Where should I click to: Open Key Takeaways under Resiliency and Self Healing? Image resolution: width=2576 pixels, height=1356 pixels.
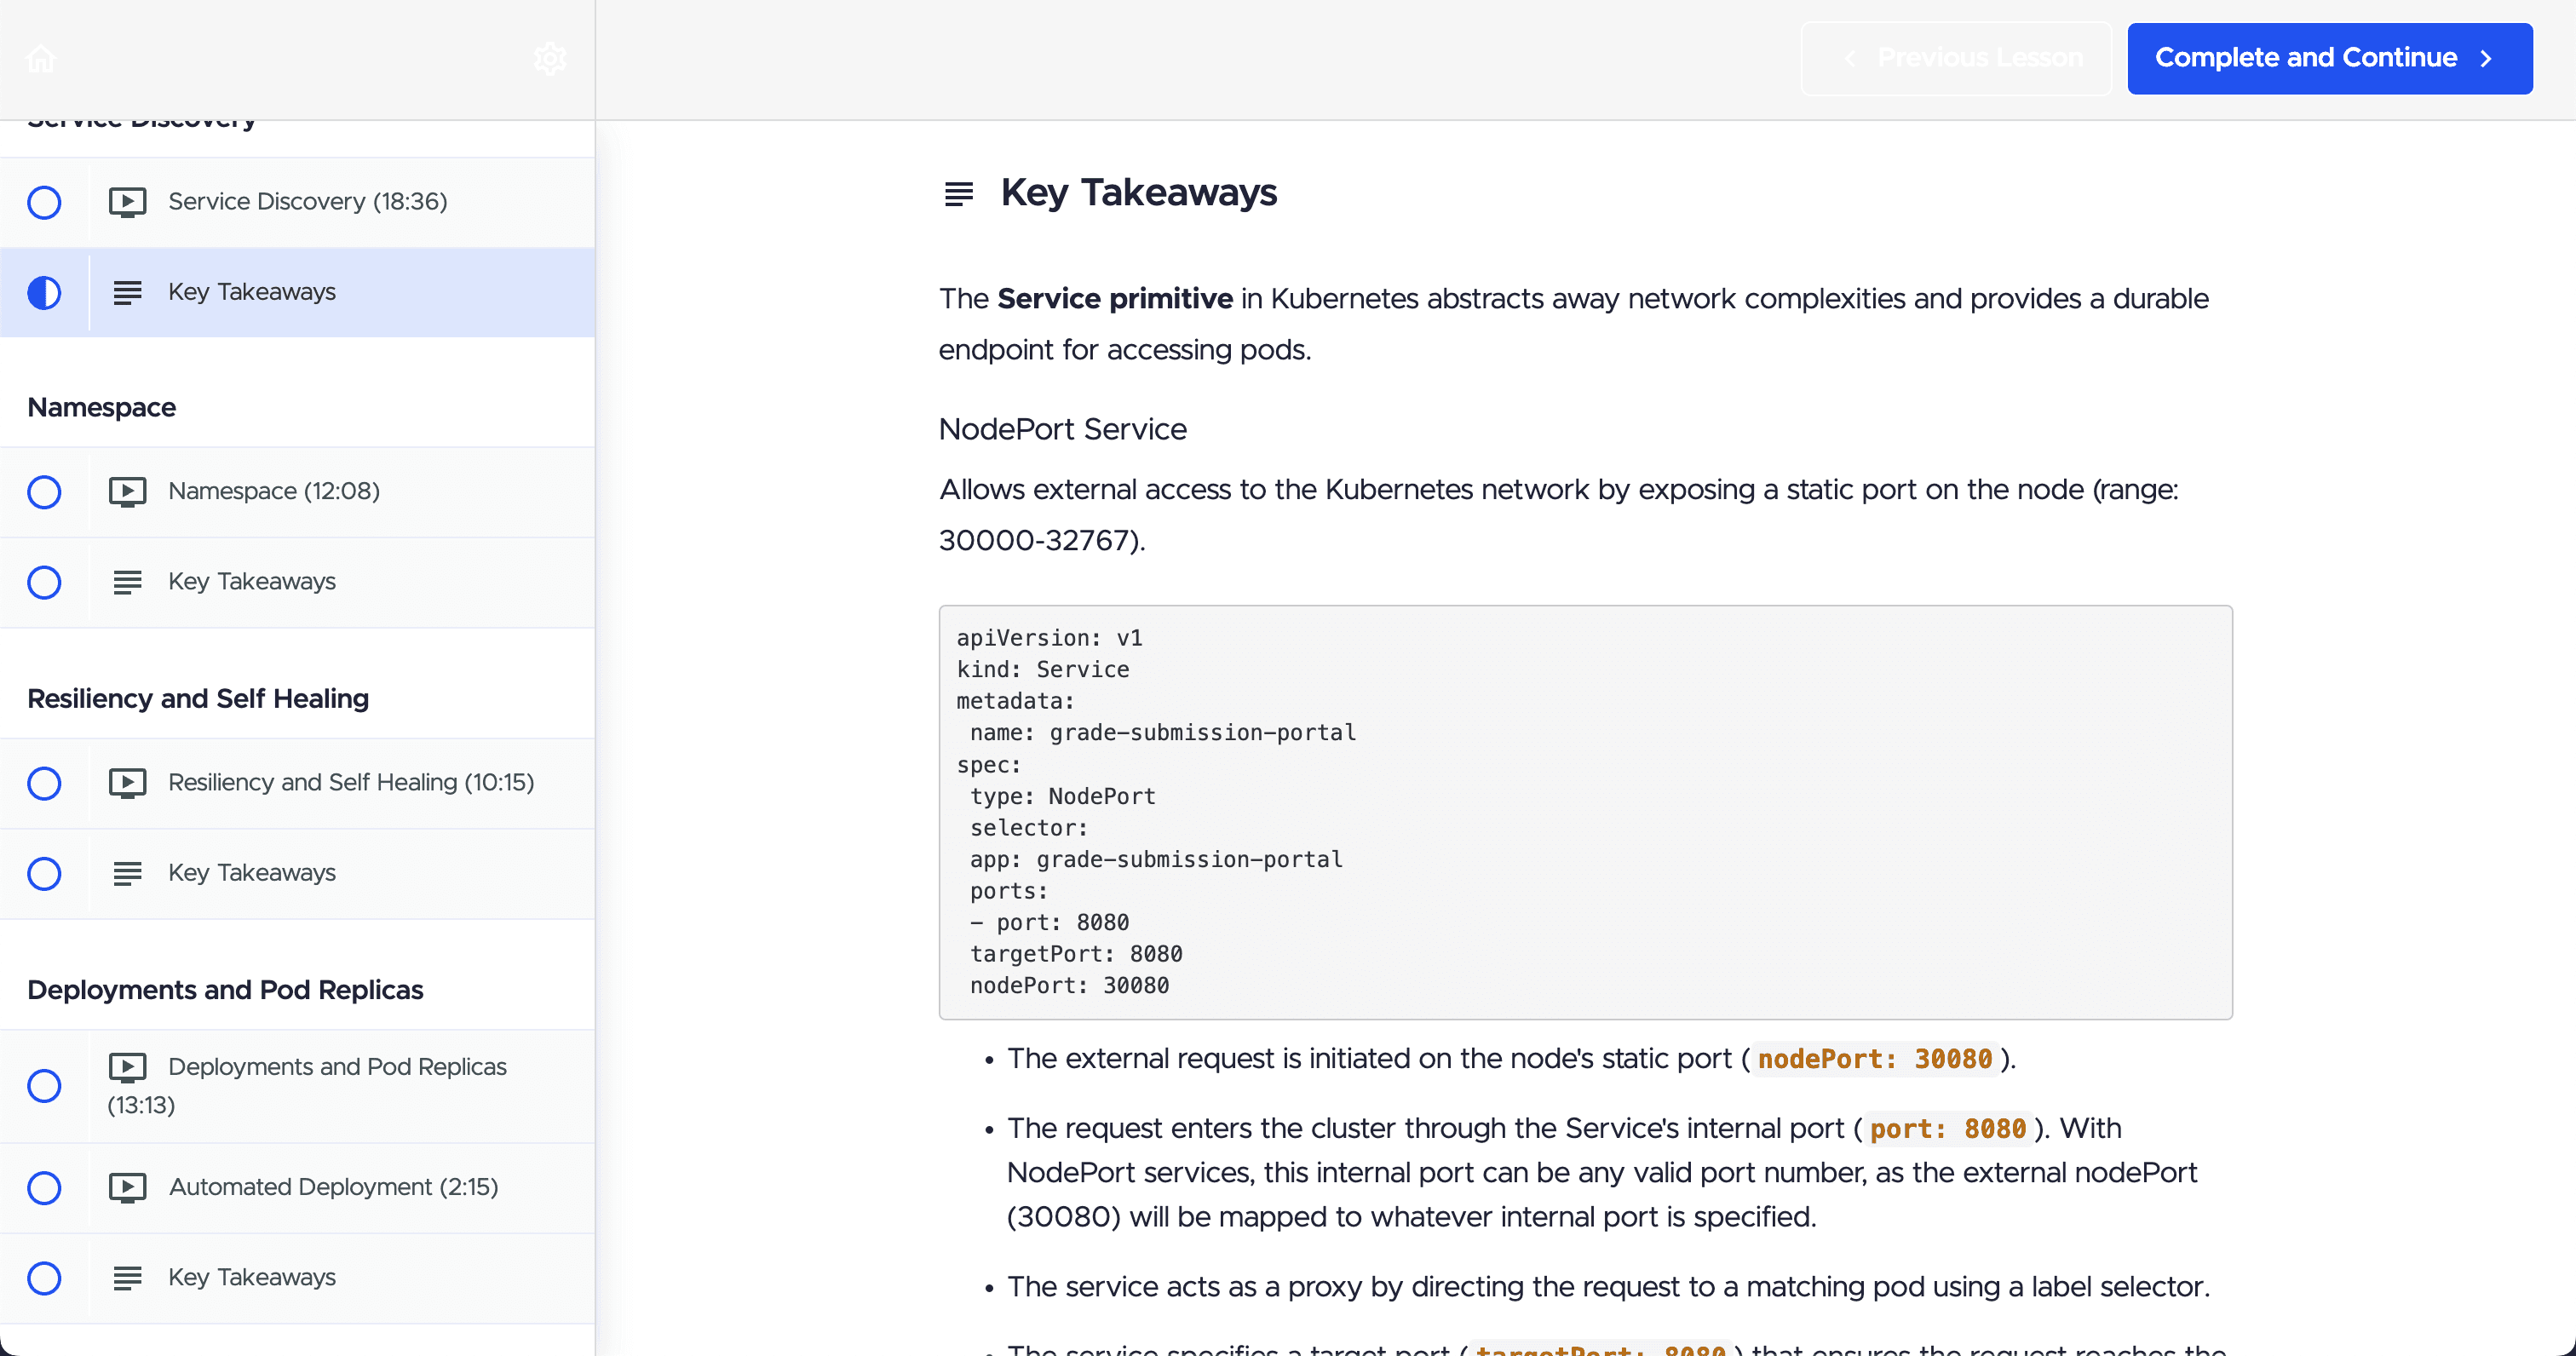(297, 873)
